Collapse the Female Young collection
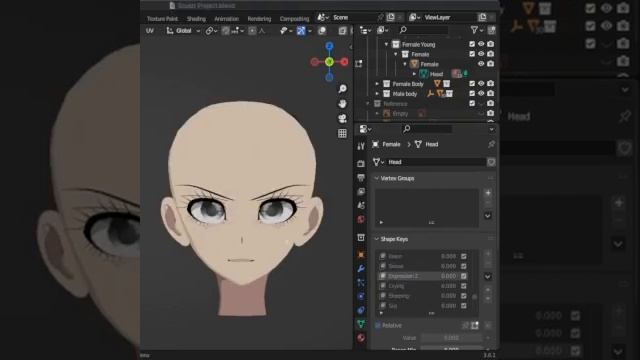 click(386, 44)
